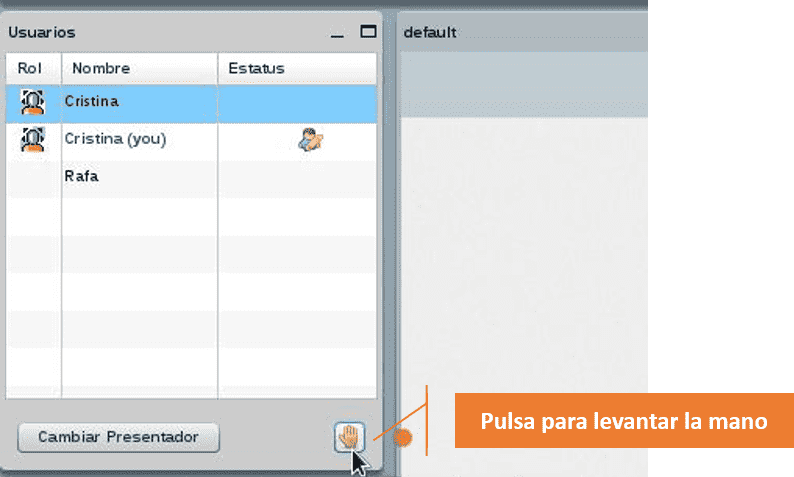Click presenter role icon of highlighted Cristina
The height and width of the screenshot is (477, 794).
point(33,102)
